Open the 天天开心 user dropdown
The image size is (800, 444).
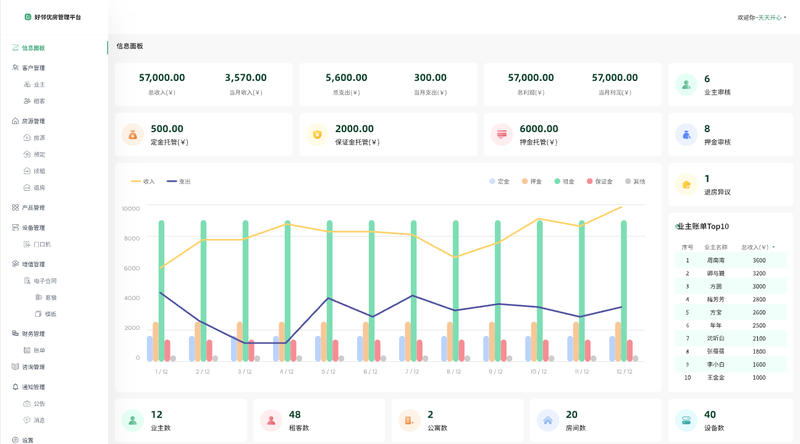(772, 17)
